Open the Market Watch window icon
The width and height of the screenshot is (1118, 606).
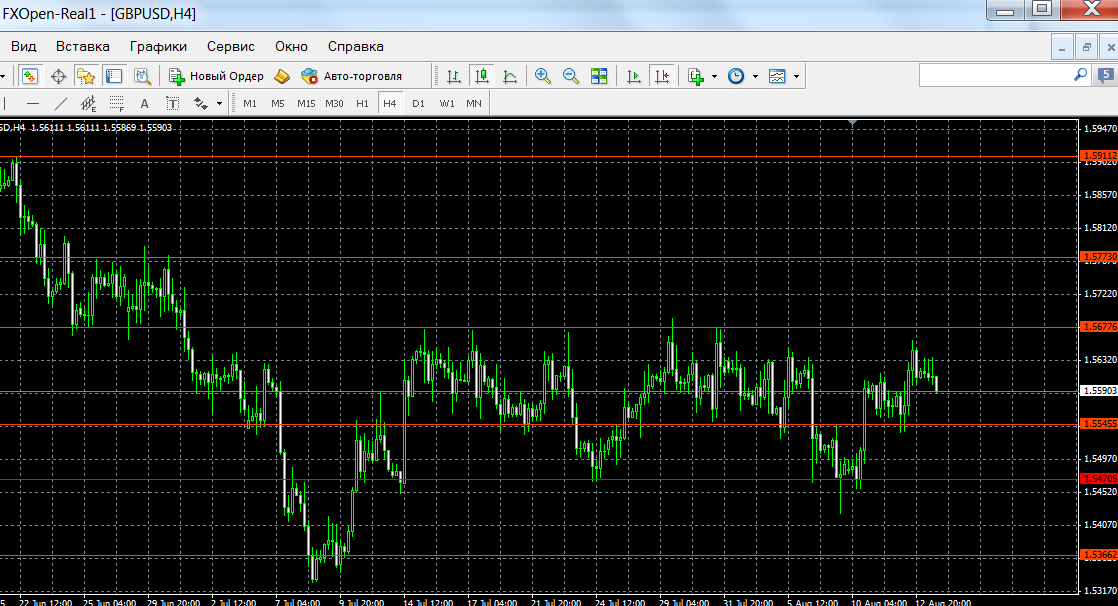tap(30, 76)
